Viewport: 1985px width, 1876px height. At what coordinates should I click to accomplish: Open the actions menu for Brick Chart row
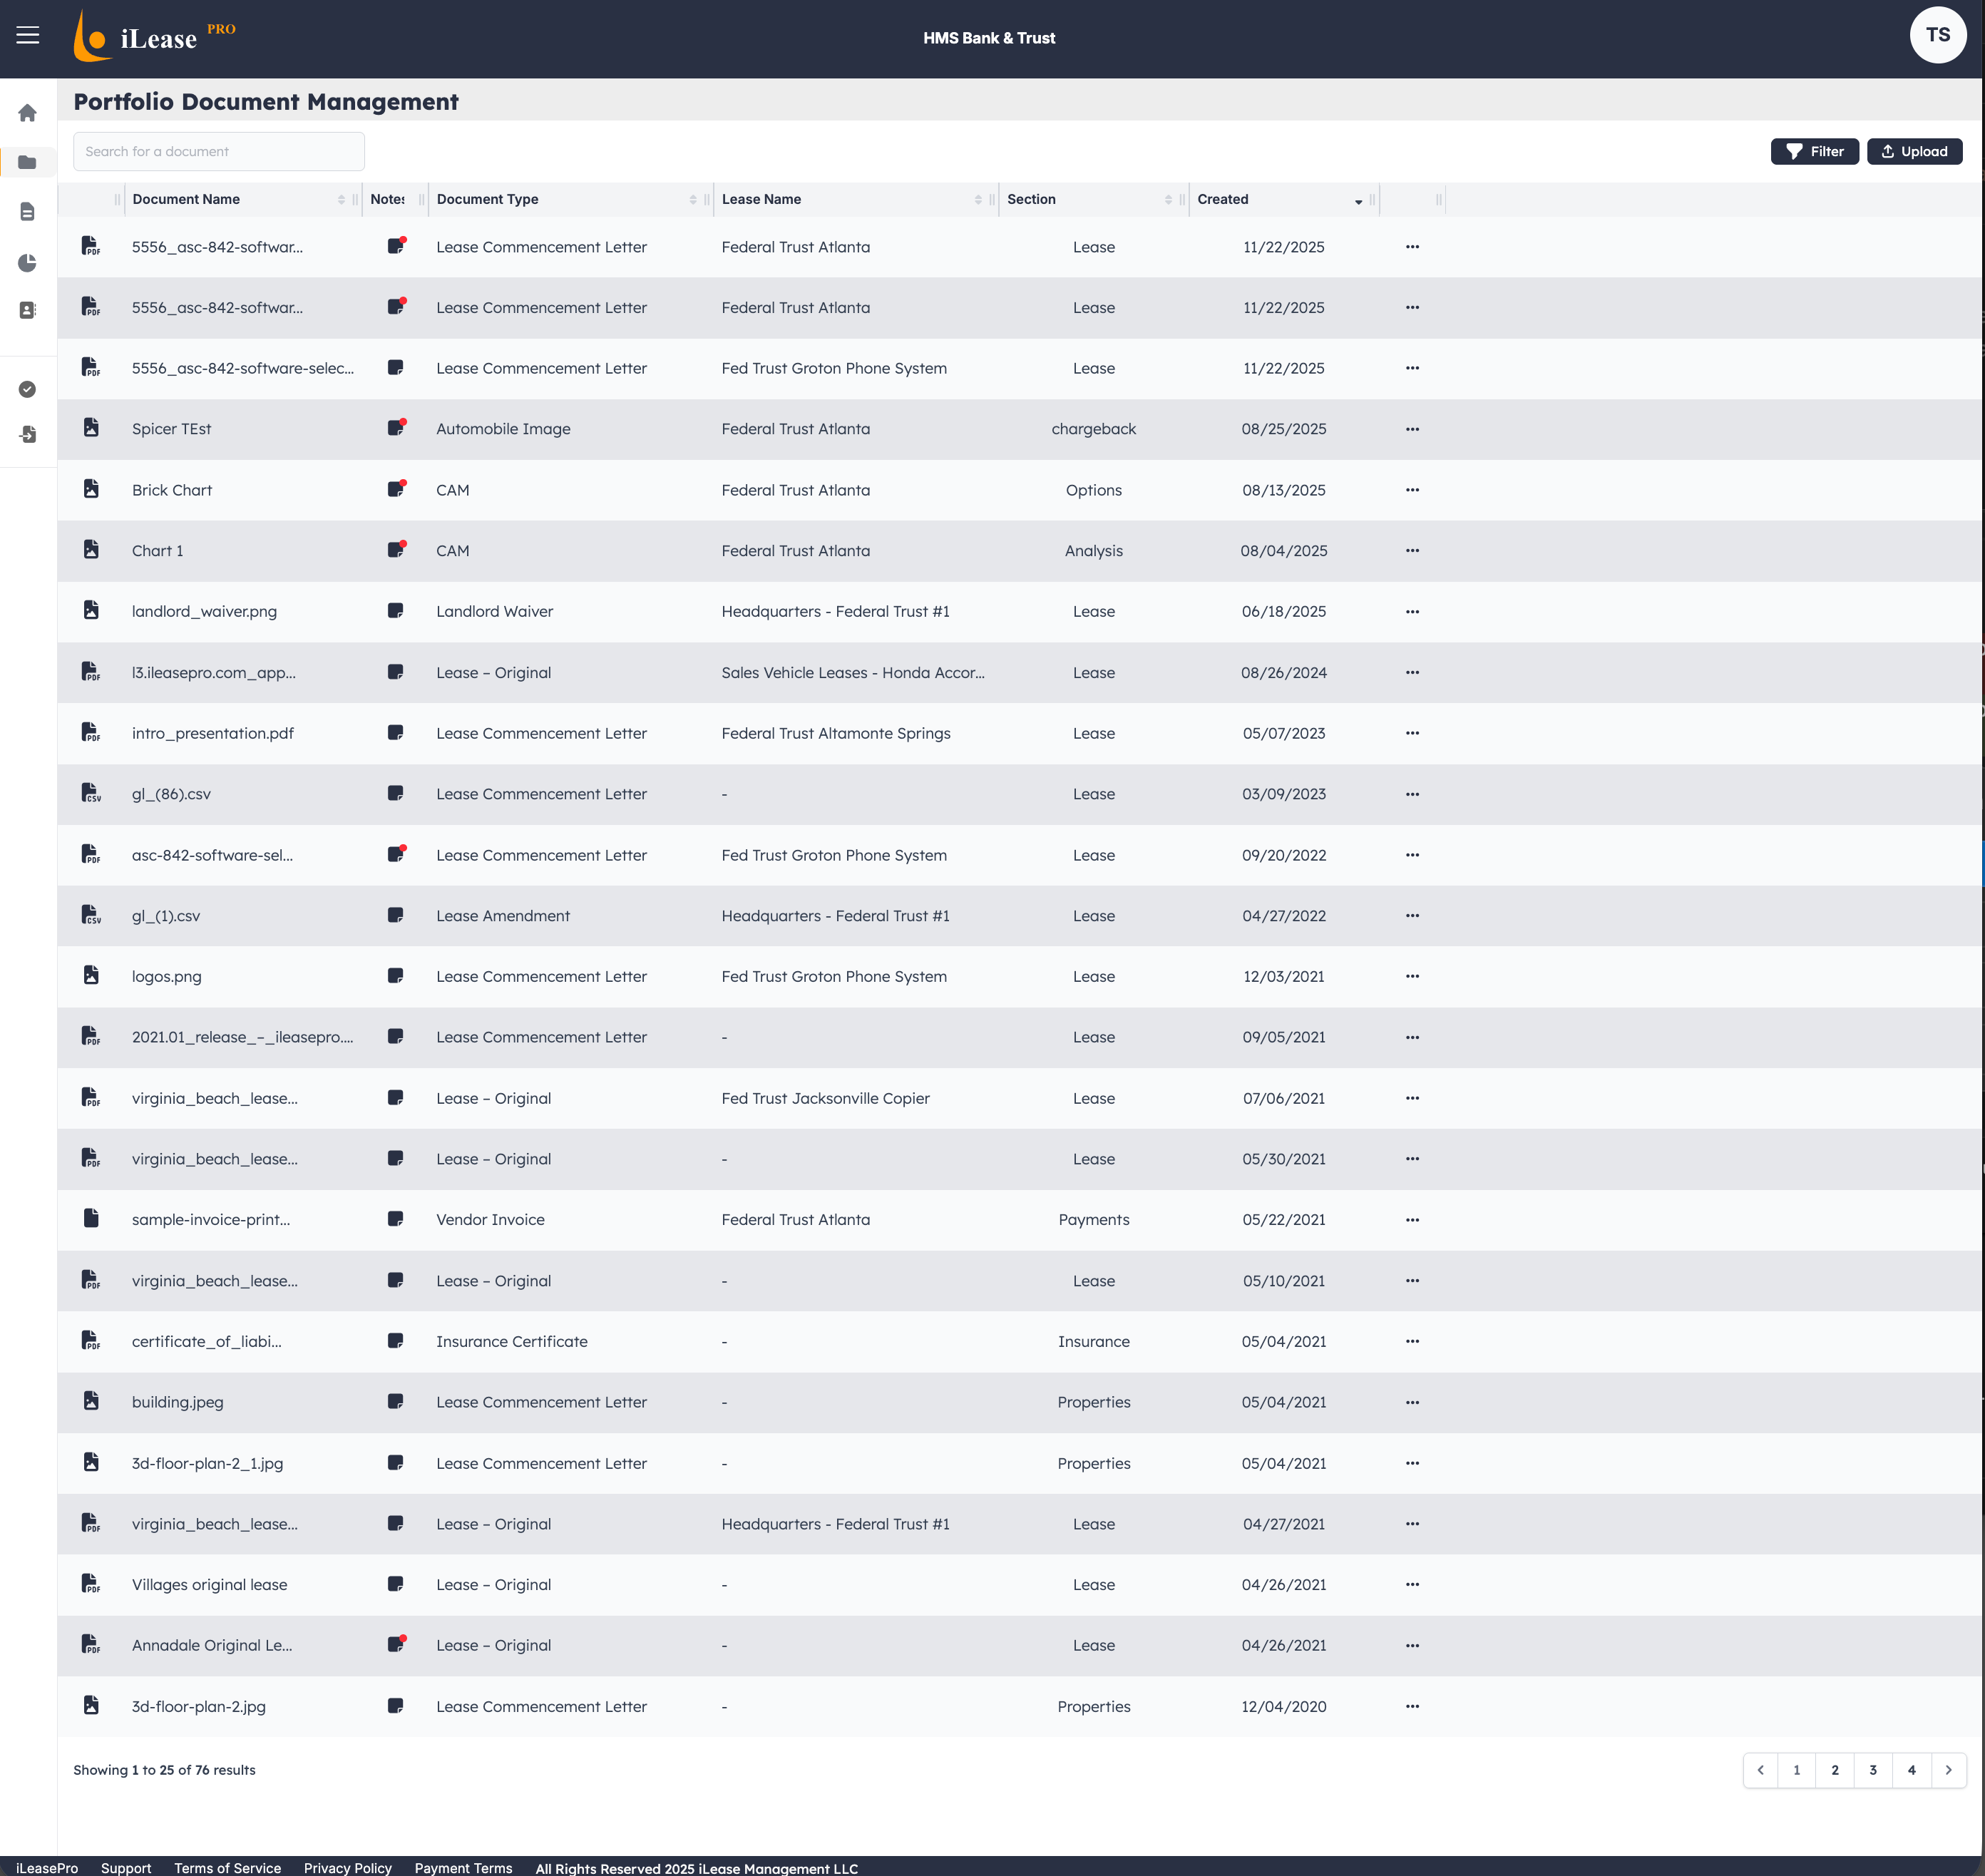pos(1412,489)
